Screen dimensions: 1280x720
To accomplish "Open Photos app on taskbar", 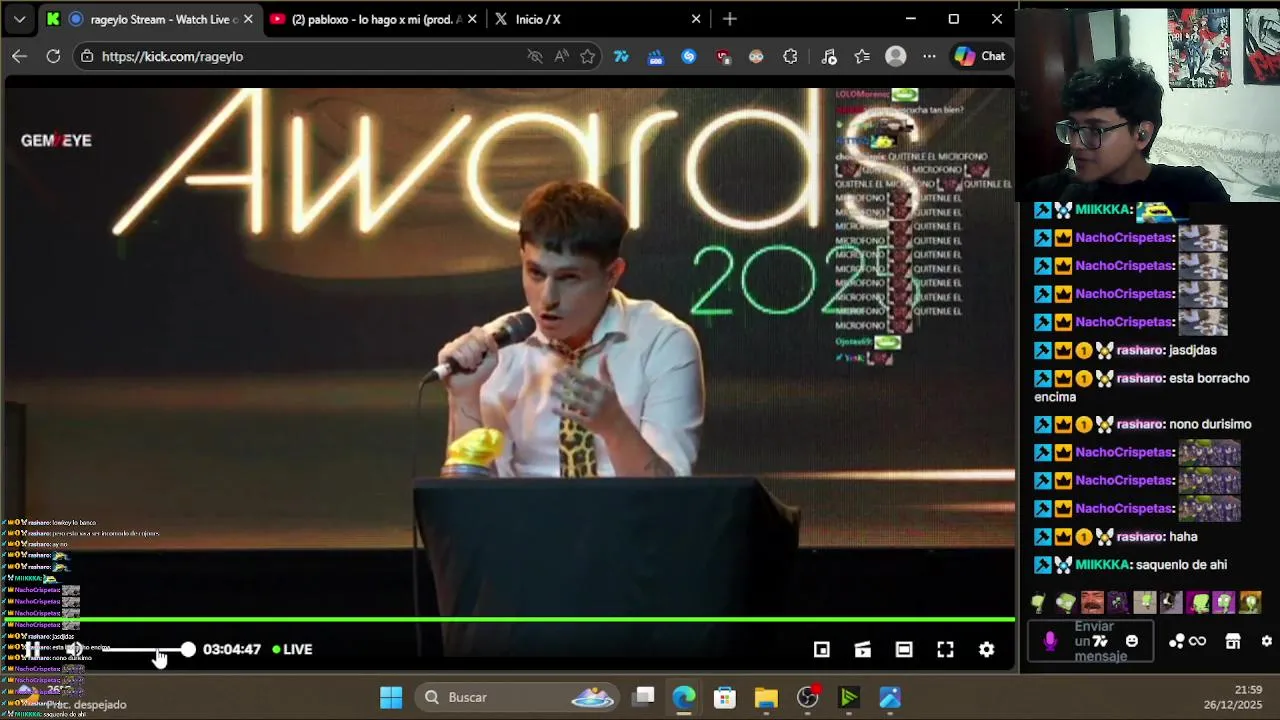I will pos(890,697).
